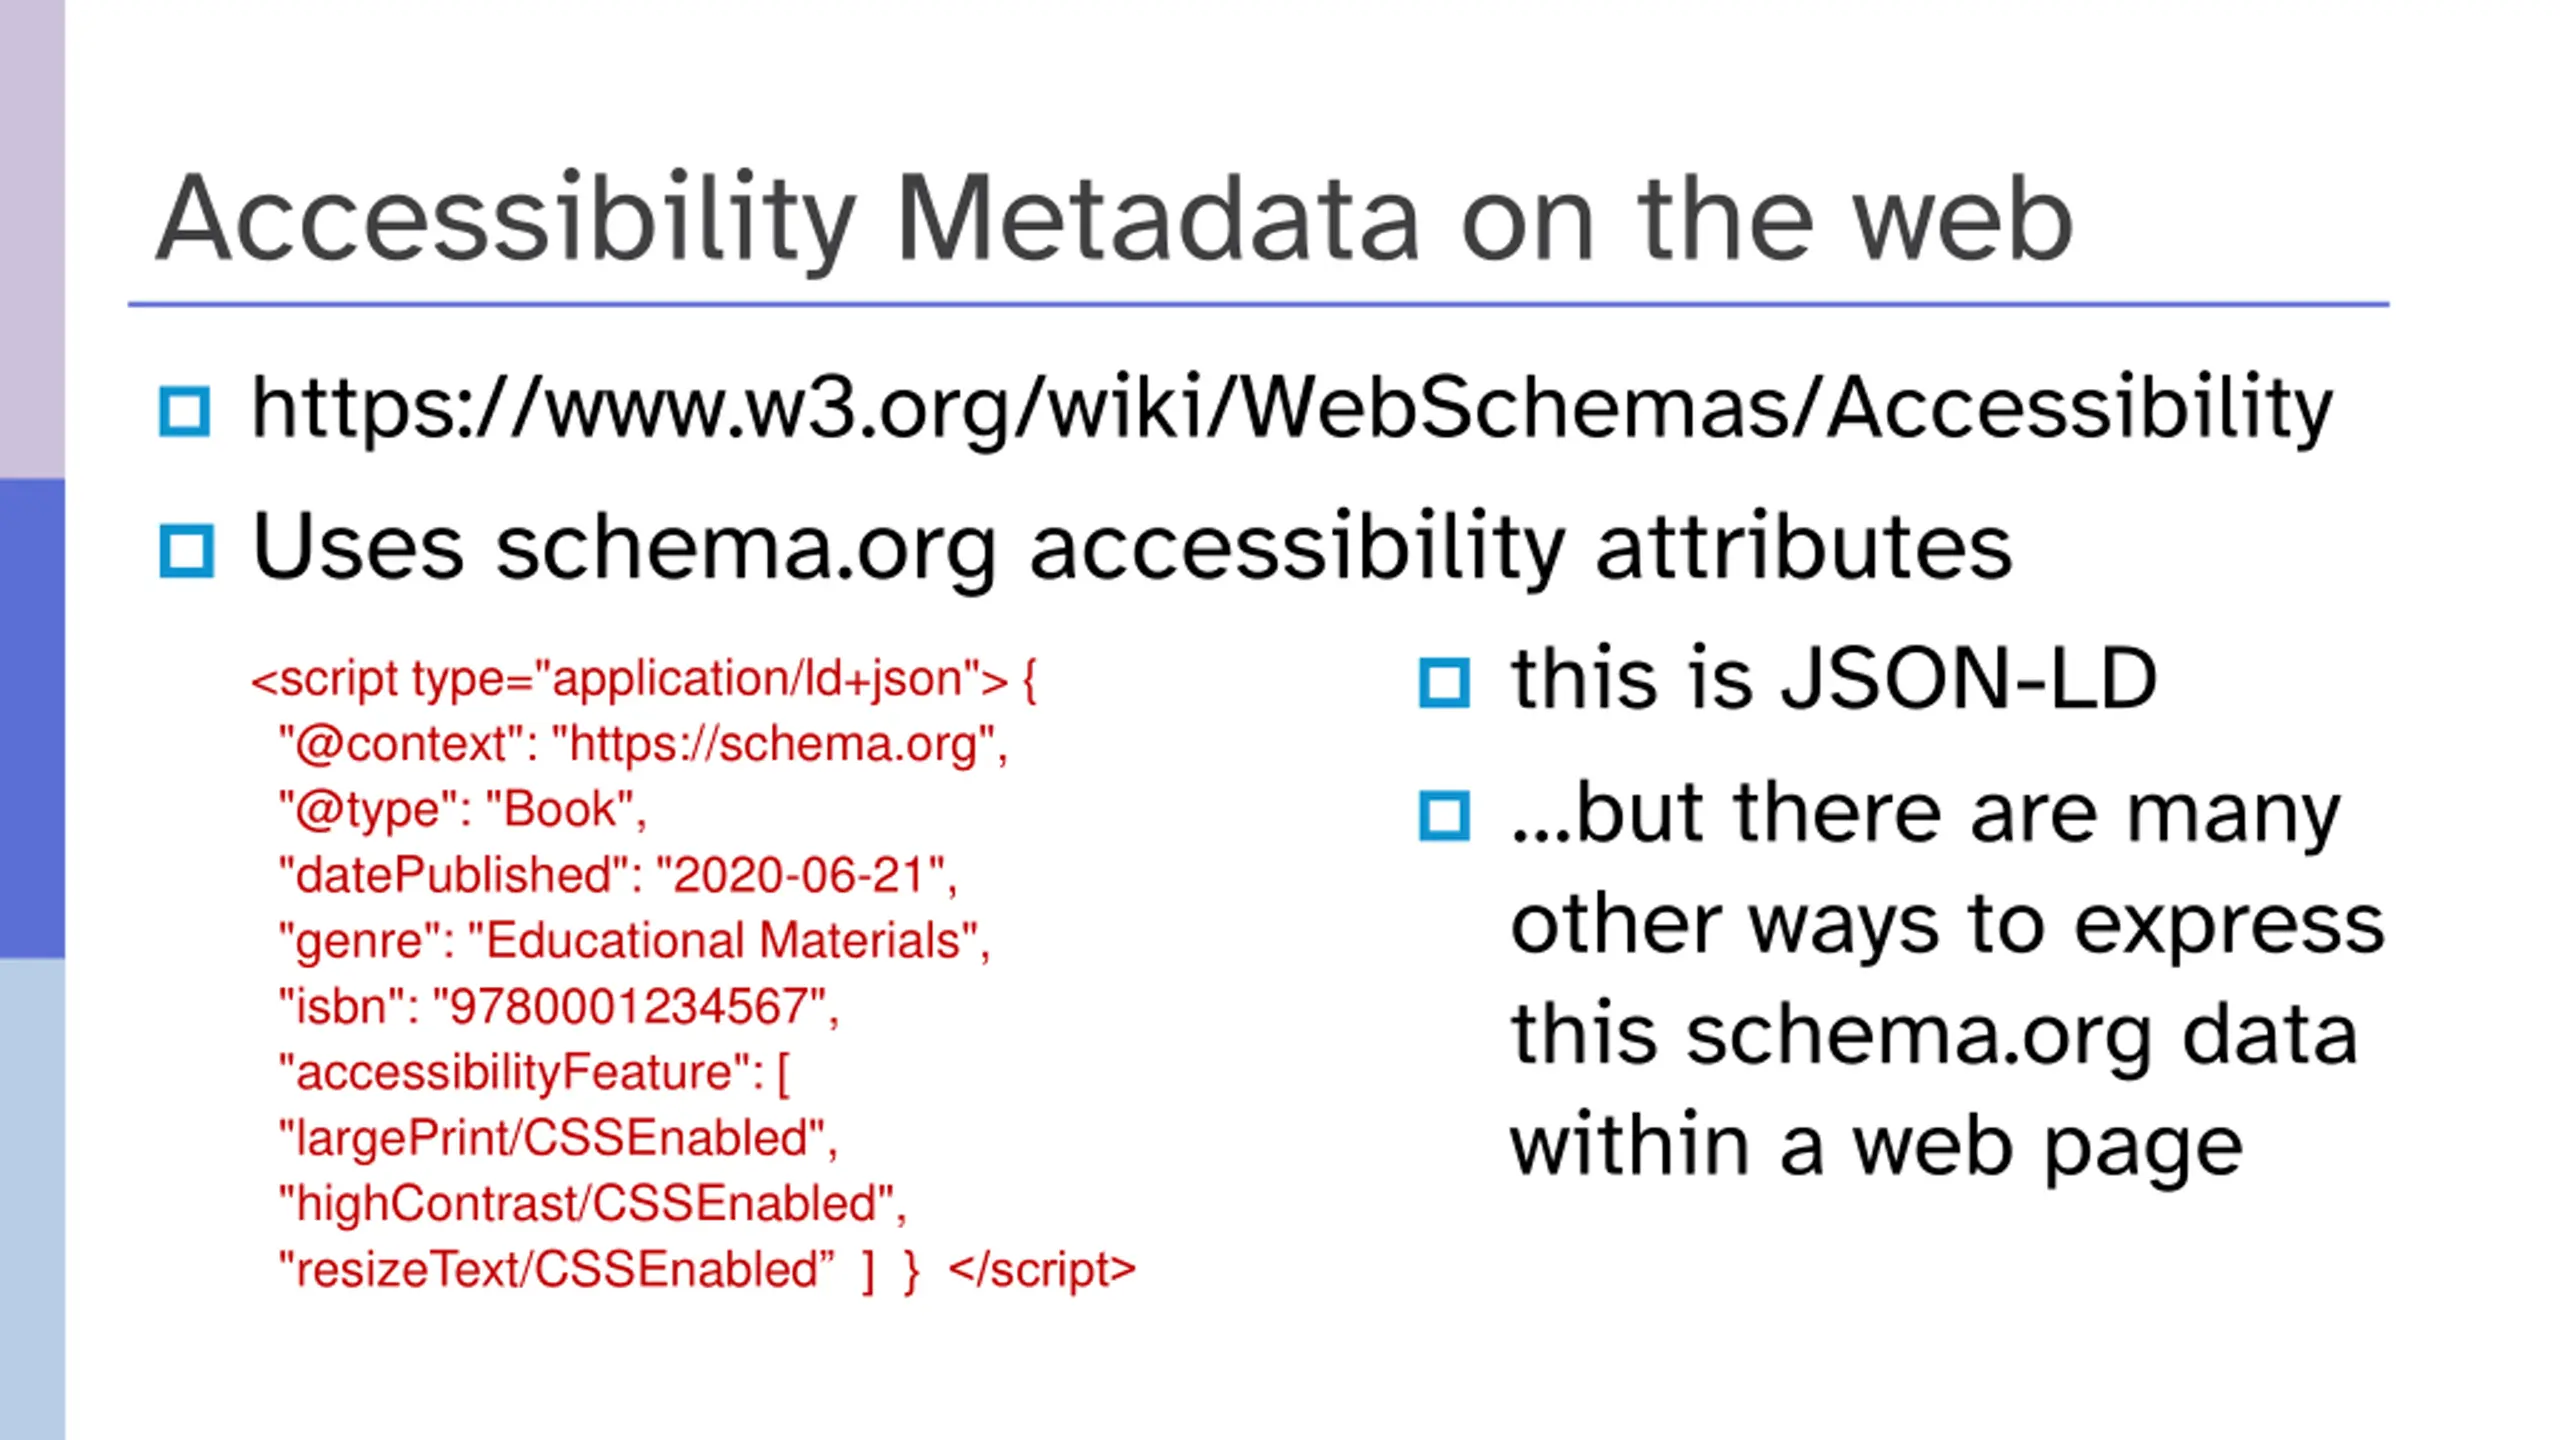Select the "largePrint/CSSEnabled" code line
This screenshot has width=2560, height=1440.
557,1138
